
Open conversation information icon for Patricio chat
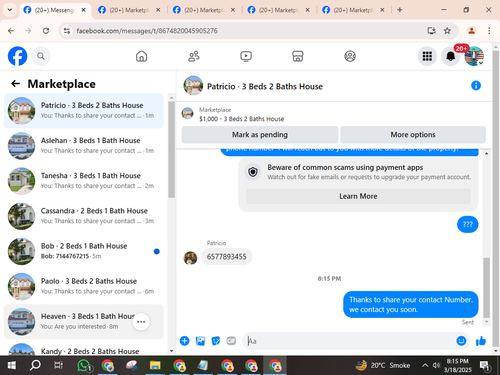coord(476,86)
